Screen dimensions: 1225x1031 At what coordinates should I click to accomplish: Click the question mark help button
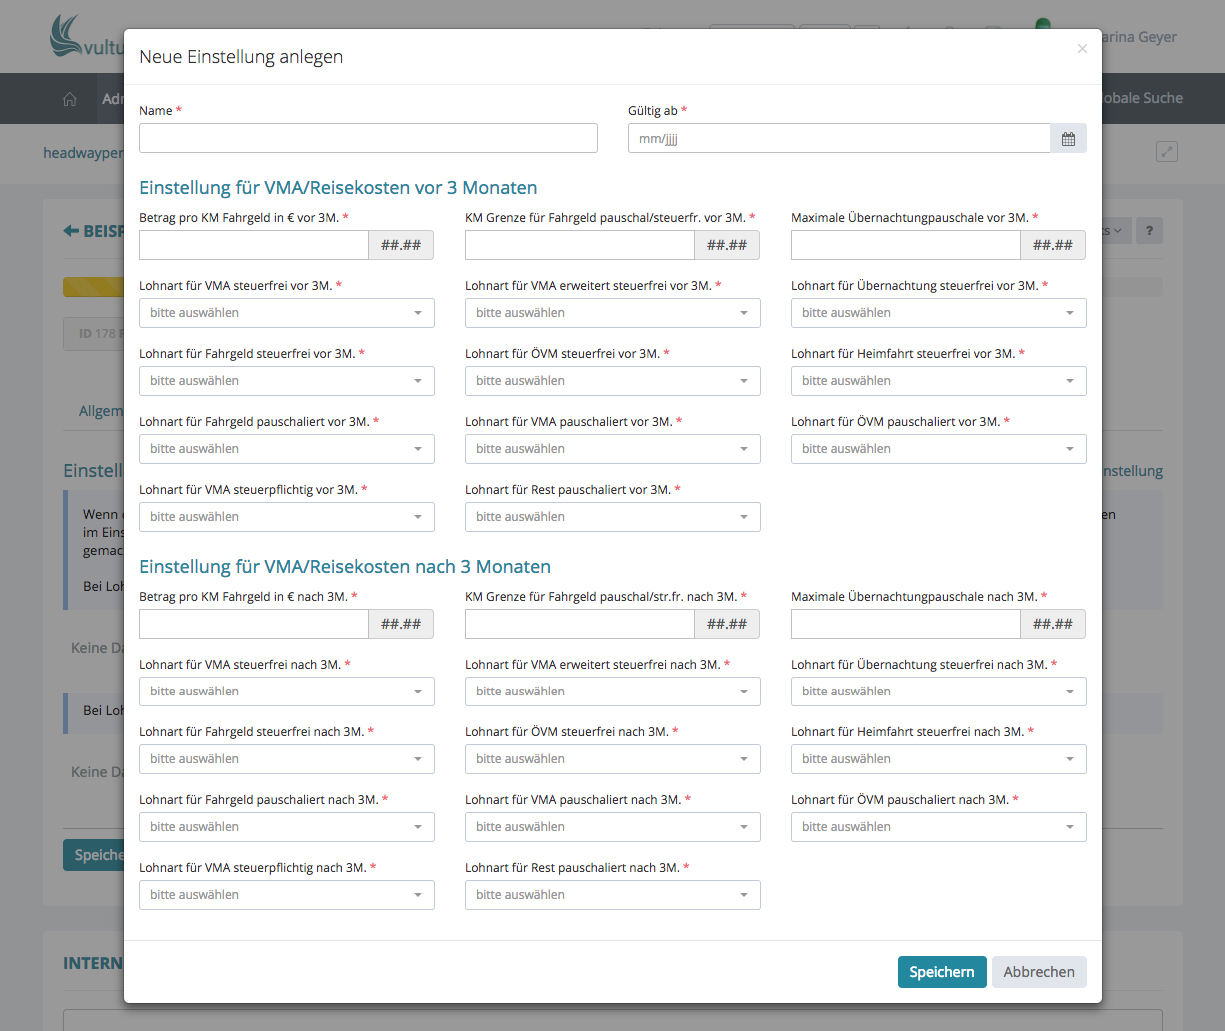[x=1149, y=231]
